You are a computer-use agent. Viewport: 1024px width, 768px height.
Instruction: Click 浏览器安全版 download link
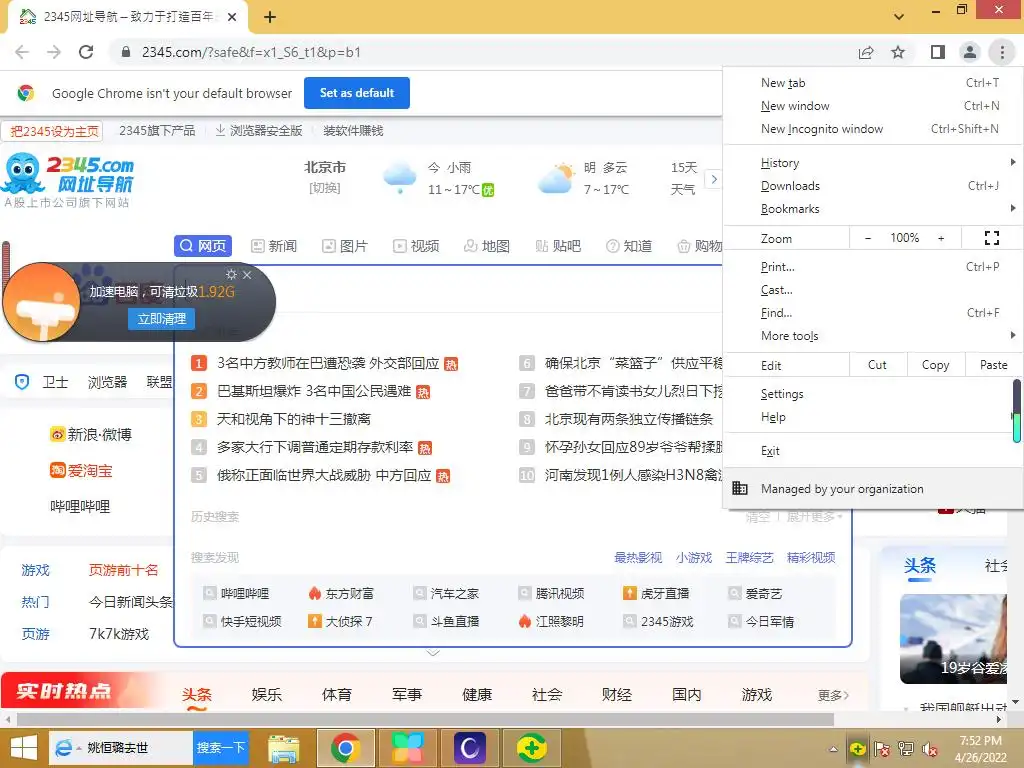[x=259, y=131]
